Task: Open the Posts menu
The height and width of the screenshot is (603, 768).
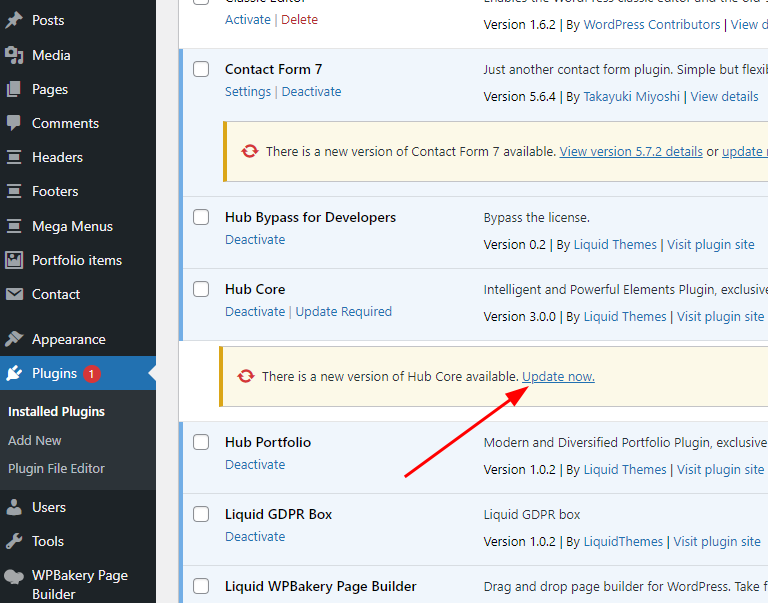Action: pos(48,20)
